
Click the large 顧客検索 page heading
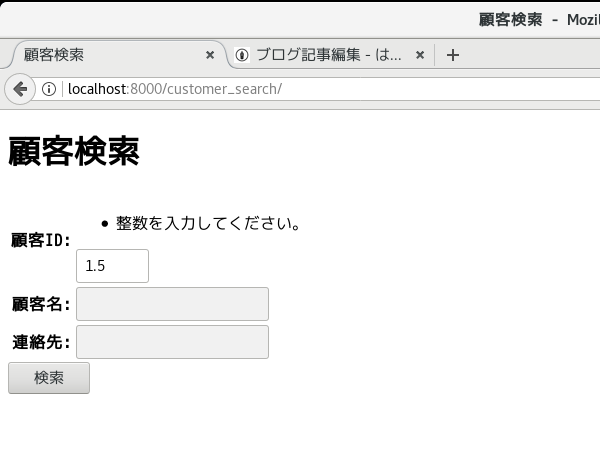click(74, 152)
